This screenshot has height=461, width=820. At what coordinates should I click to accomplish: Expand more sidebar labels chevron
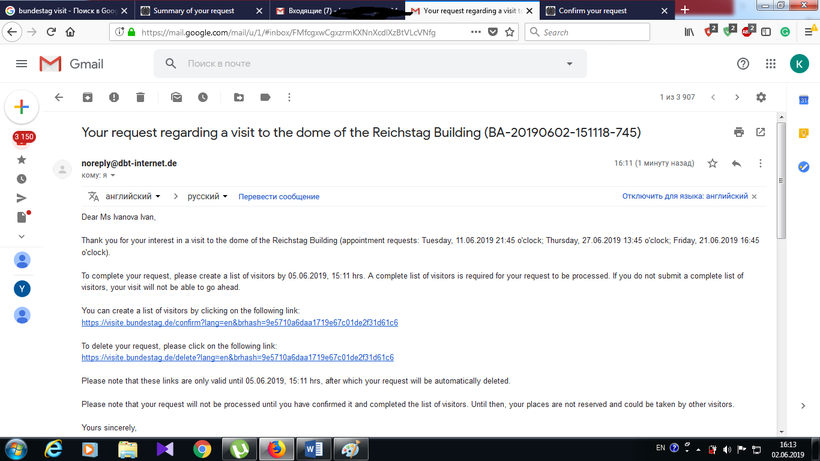point(21,236)
